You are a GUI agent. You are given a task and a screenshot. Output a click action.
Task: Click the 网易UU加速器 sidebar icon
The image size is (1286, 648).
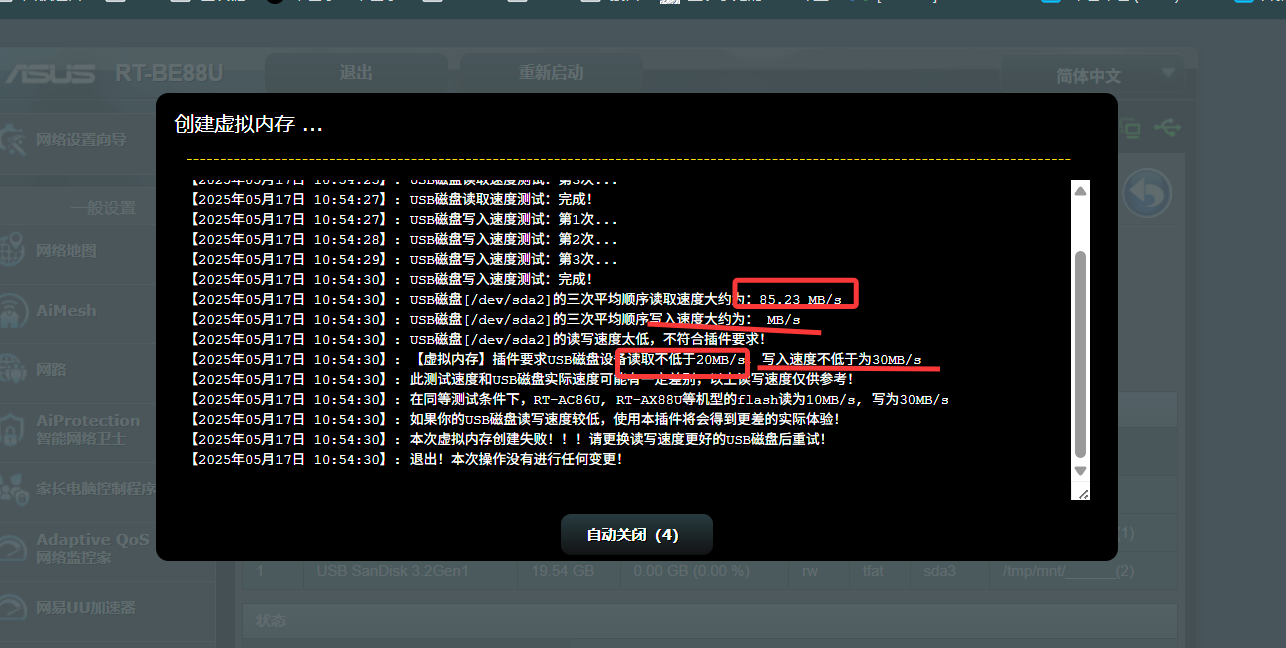(x=12, y=607)
